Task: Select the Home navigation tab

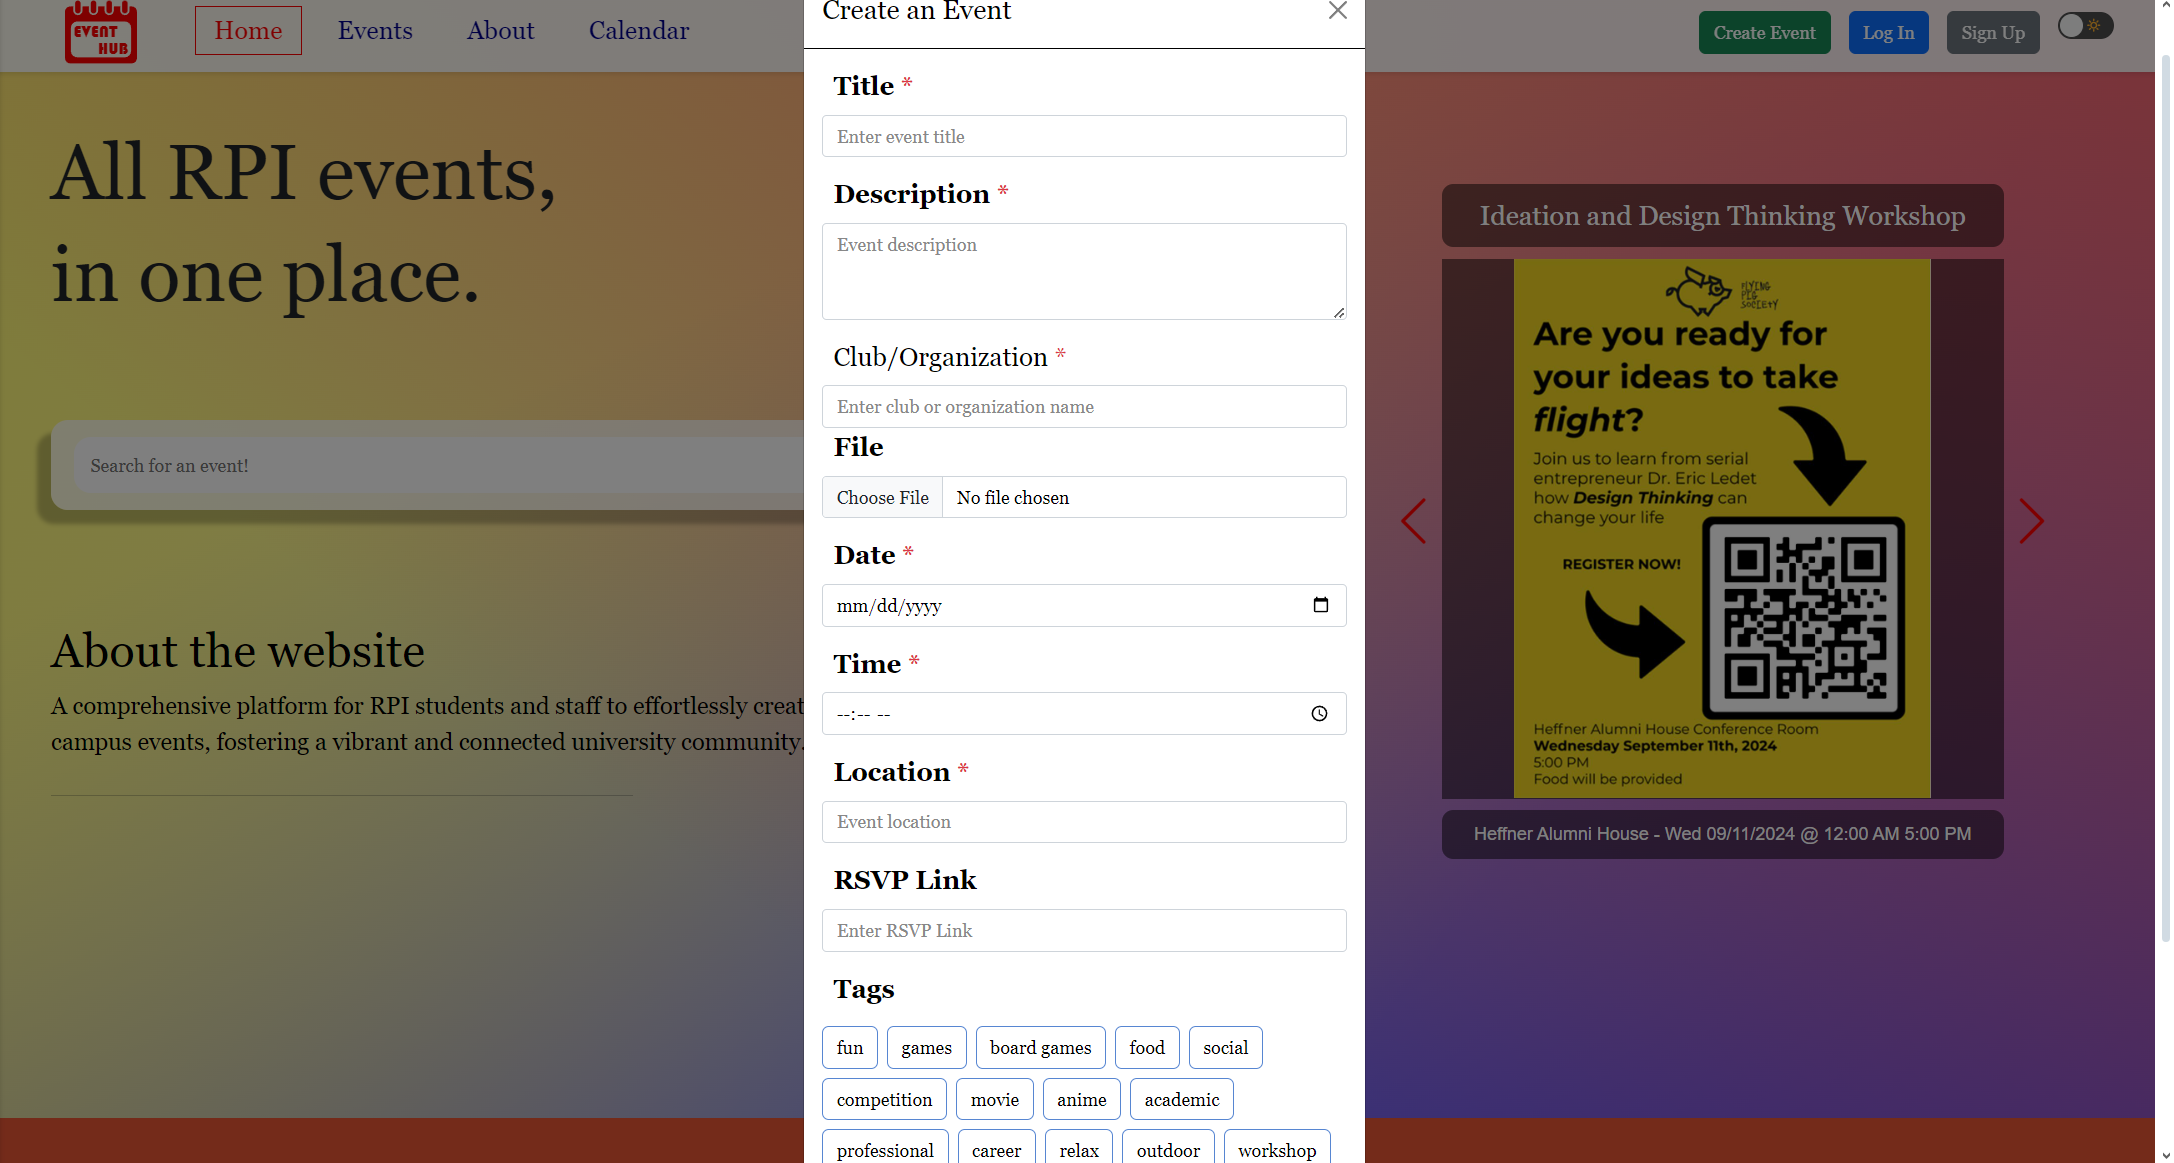Action: [247, 30]
